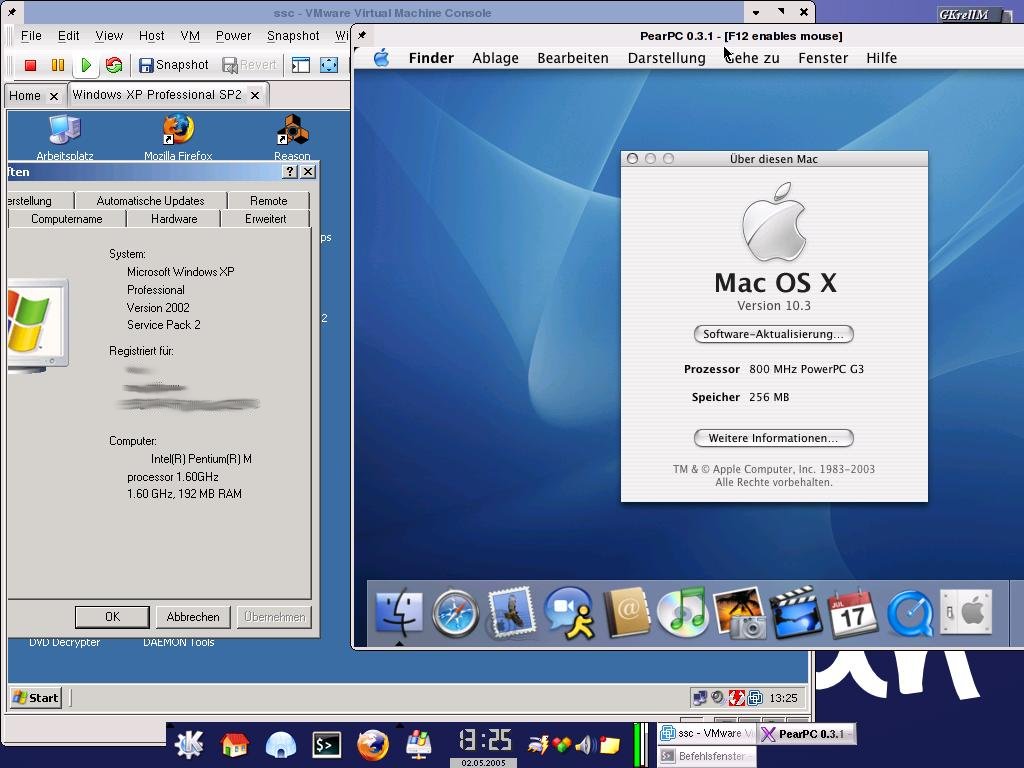Open the Darstellung menu
Image resolution: width=1024 pixels, height=768 pixels.
667,58
